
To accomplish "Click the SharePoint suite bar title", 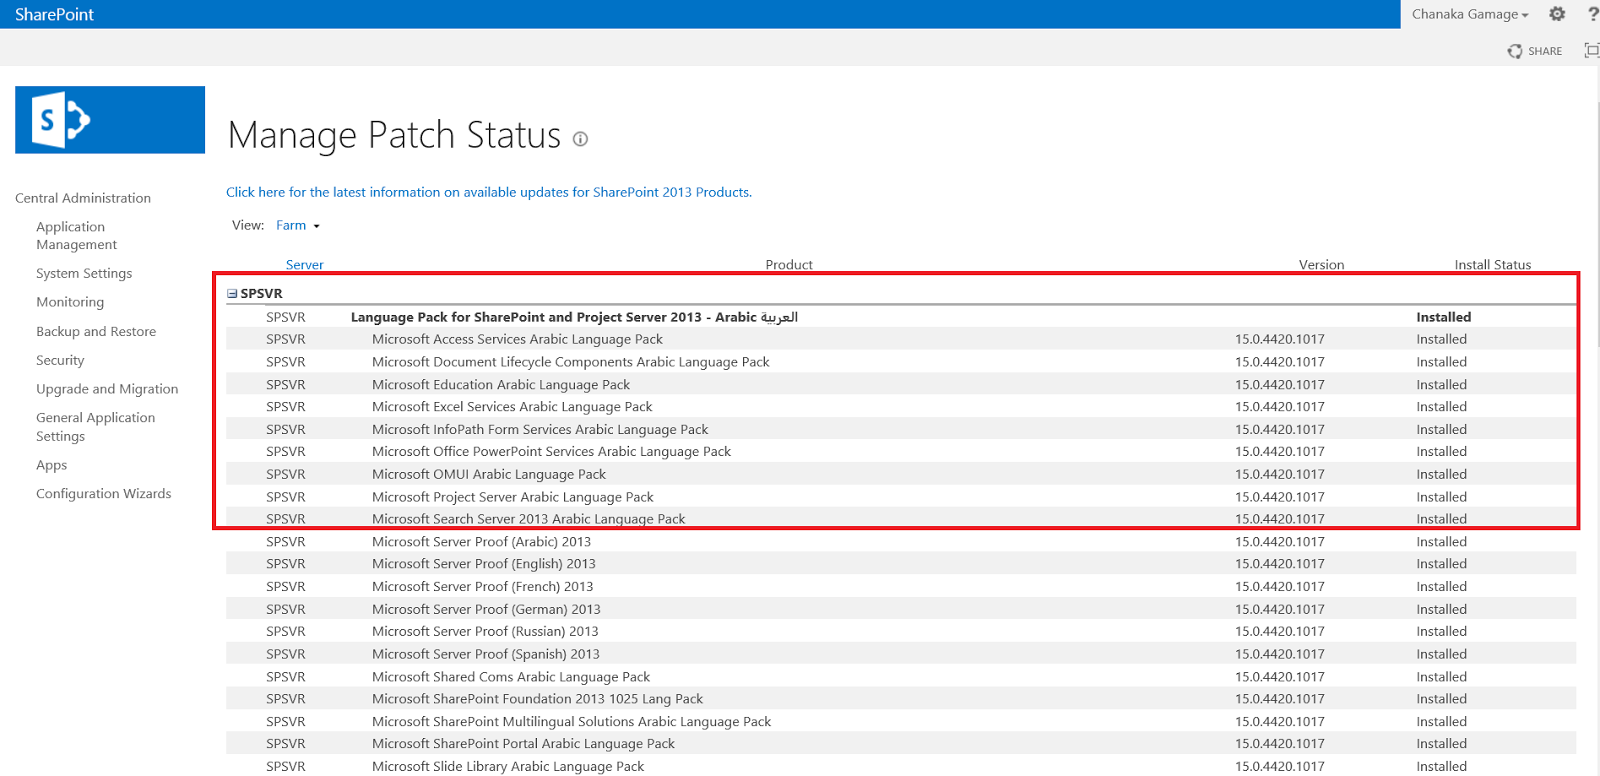I will click(54, 14).
